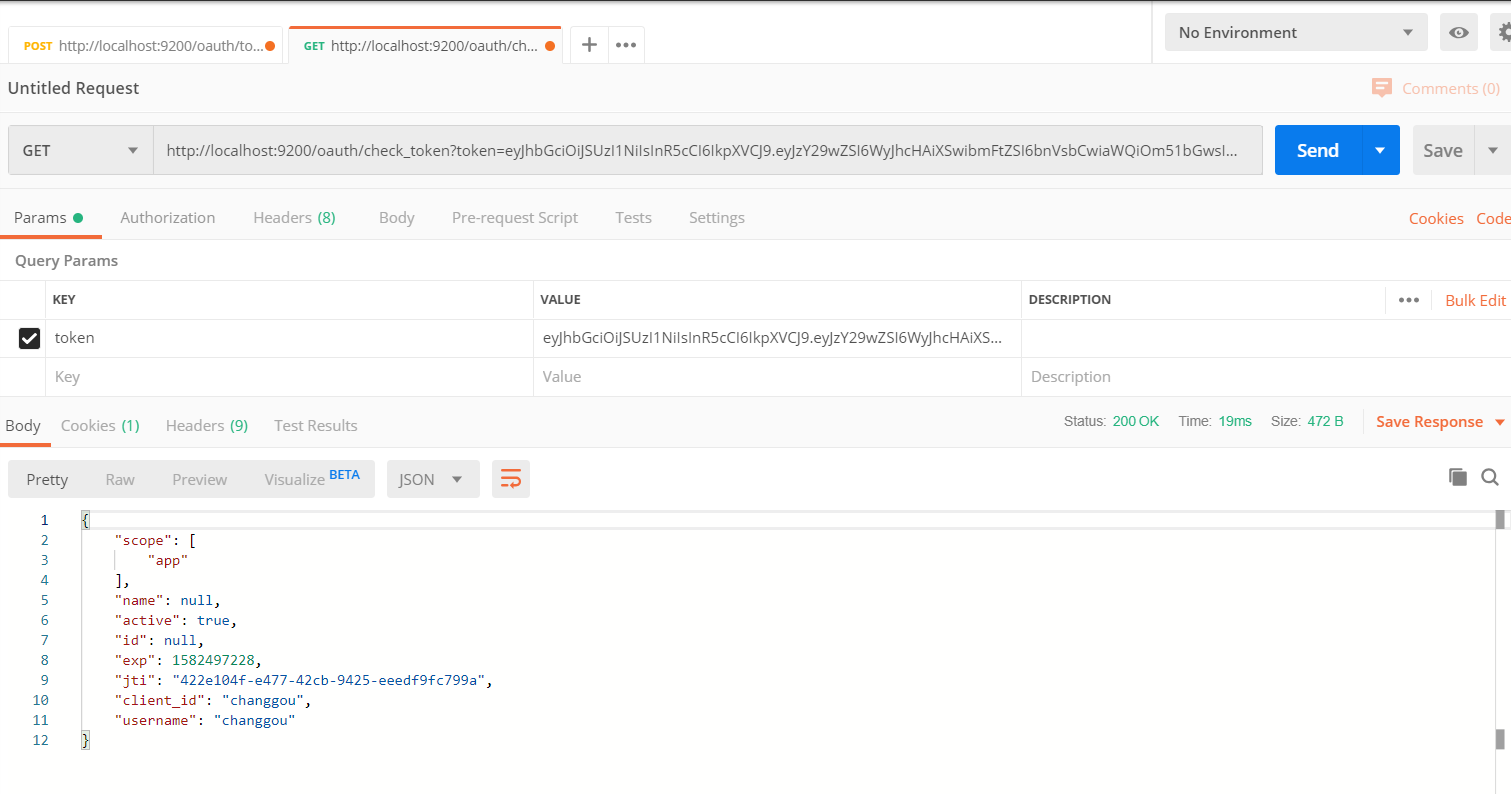Select the Preview response view
The image size is (1511, 794).
coord(200,480)
